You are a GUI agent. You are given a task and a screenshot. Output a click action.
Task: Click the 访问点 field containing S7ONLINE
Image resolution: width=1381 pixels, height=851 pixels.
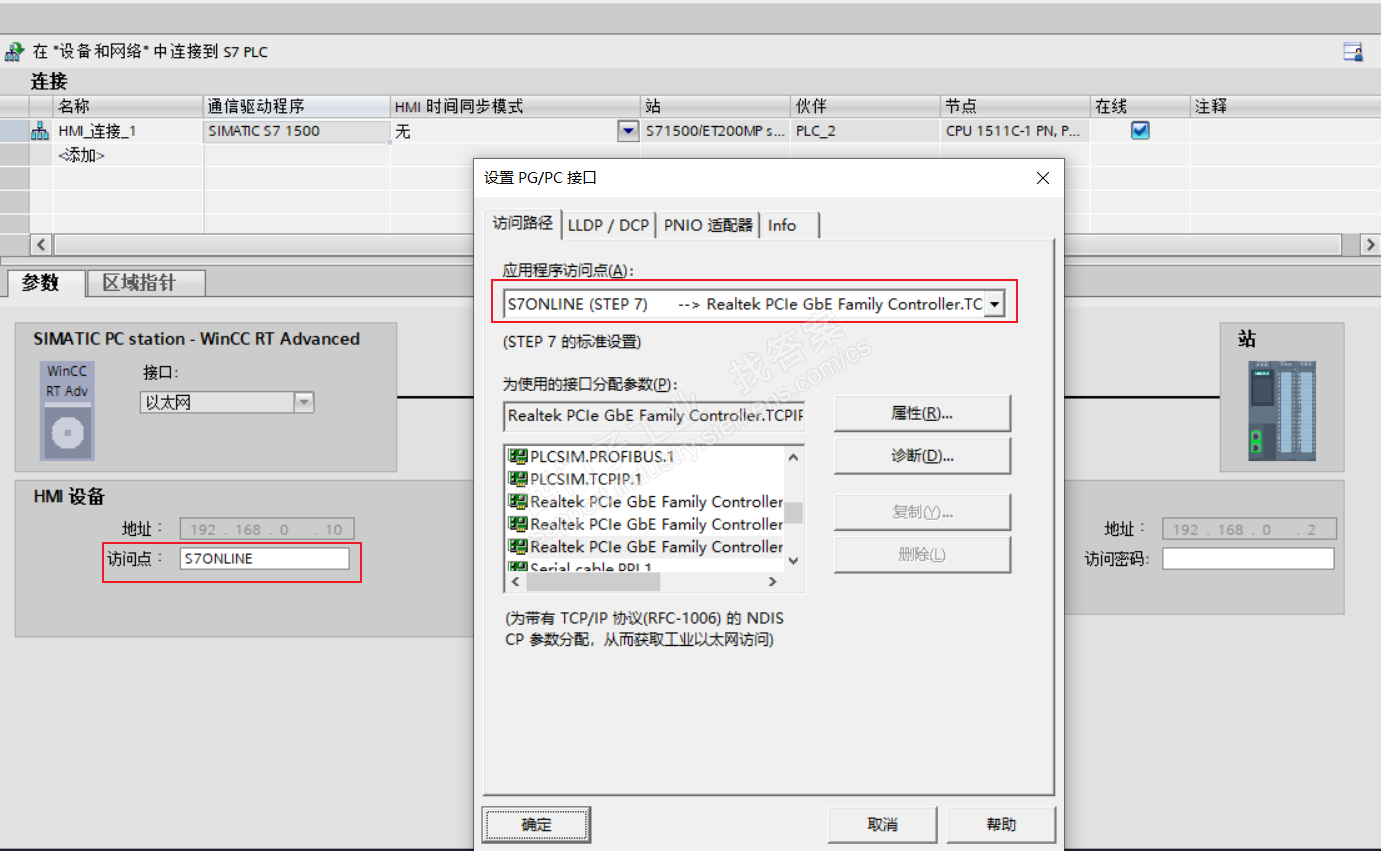click(265, 559)
